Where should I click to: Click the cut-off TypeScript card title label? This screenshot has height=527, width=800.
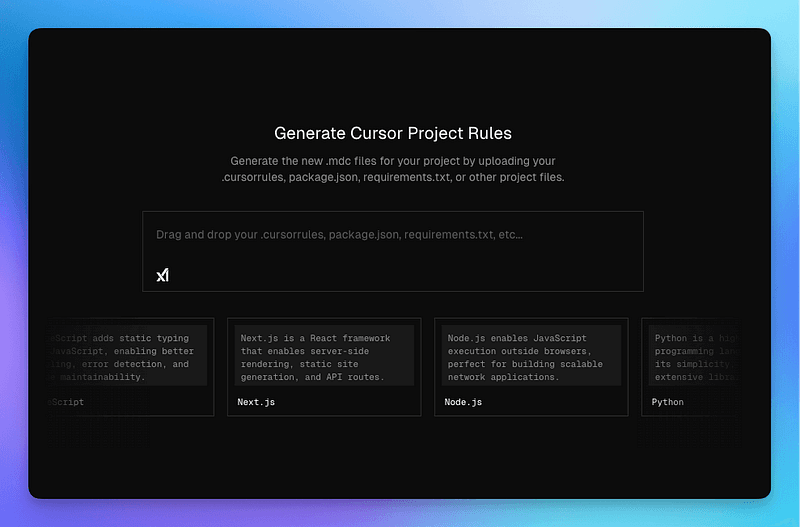tap(66, 402)
